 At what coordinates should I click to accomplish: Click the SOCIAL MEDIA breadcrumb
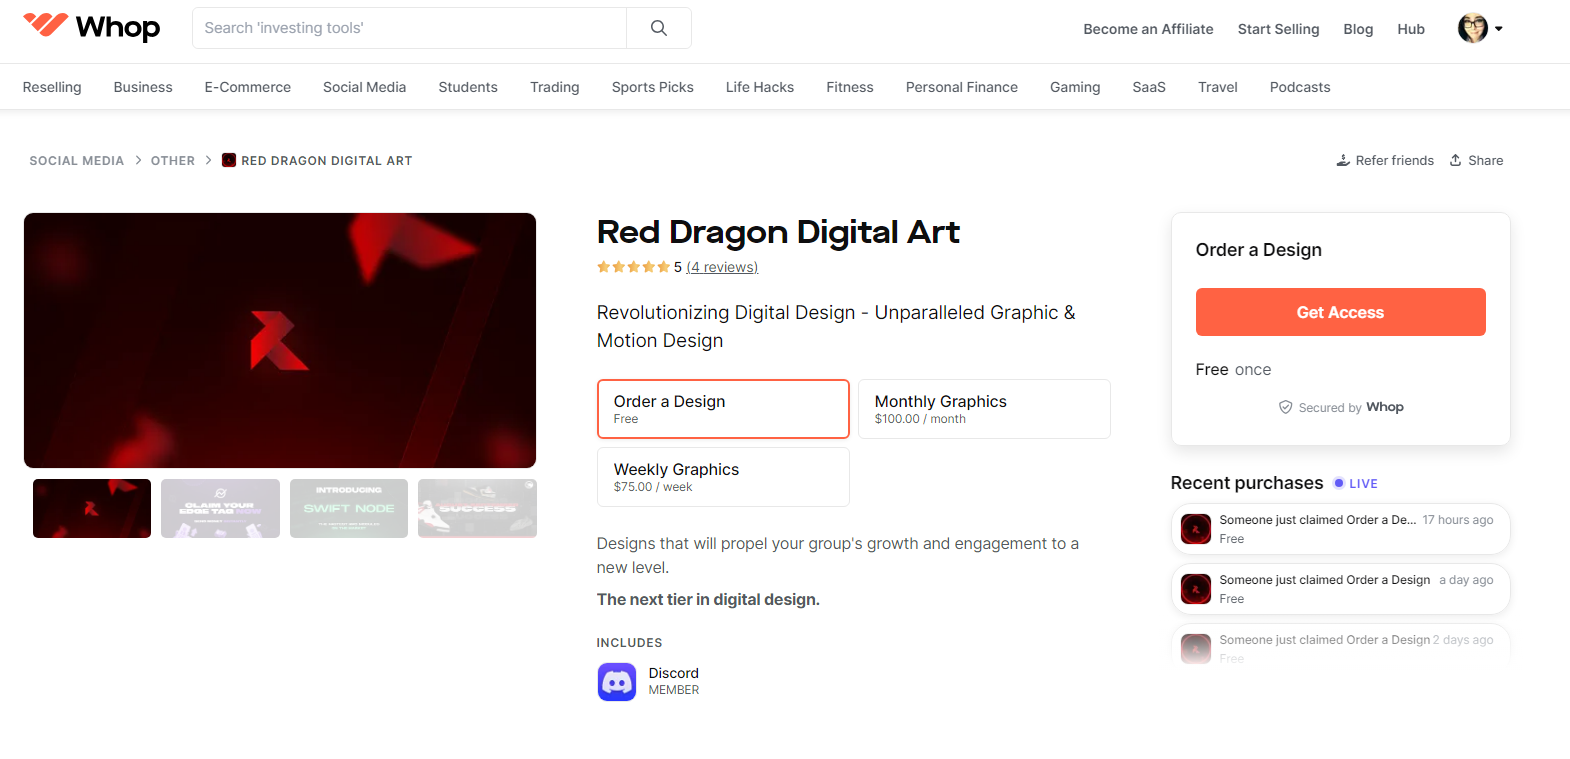(x=77, y=160)
